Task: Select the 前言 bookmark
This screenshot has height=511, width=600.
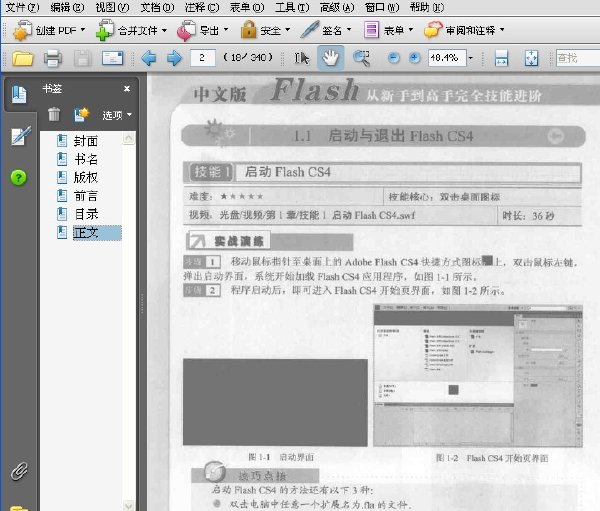Action: pyautogui.click(x=86, y=196)
